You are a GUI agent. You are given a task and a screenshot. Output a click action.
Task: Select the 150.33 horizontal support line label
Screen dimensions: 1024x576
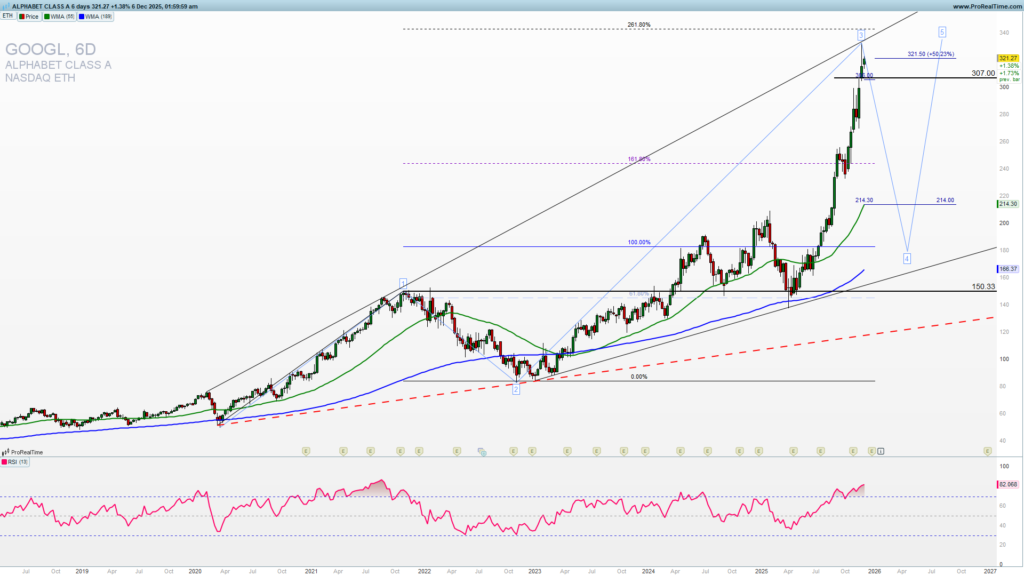tap(984, 287)
